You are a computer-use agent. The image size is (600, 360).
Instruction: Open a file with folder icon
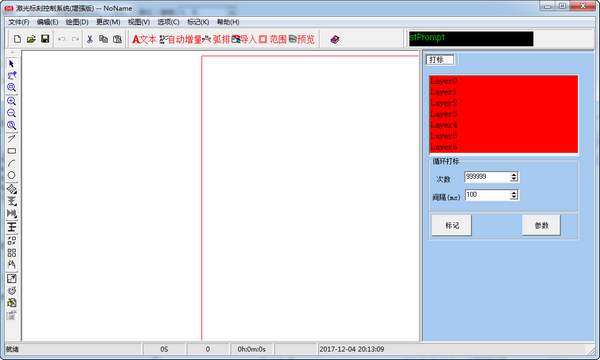click(31, 39)
